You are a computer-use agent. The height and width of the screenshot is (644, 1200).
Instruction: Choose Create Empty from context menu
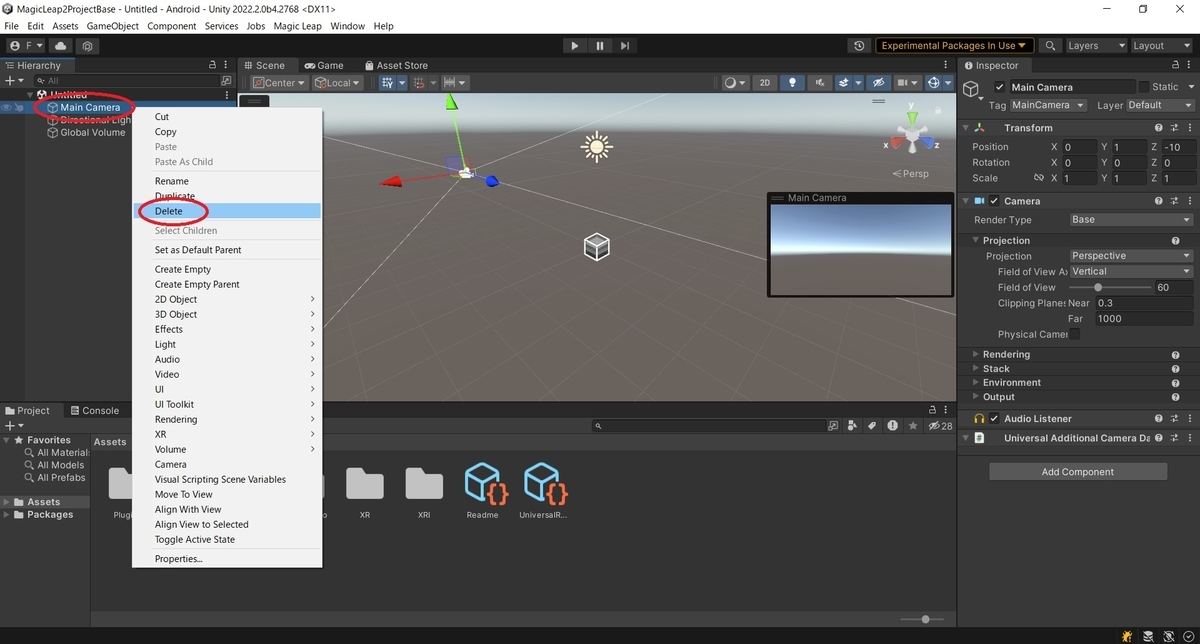[227, 269]
